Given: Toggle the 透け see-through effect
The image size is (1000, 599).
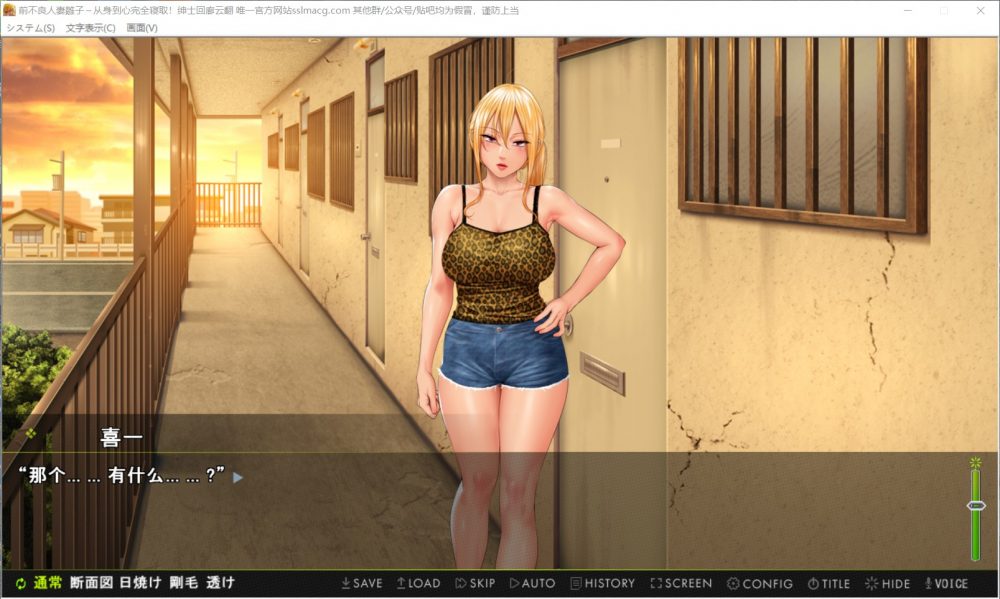Looking at the screenshot, I should (x=224, y=583).
